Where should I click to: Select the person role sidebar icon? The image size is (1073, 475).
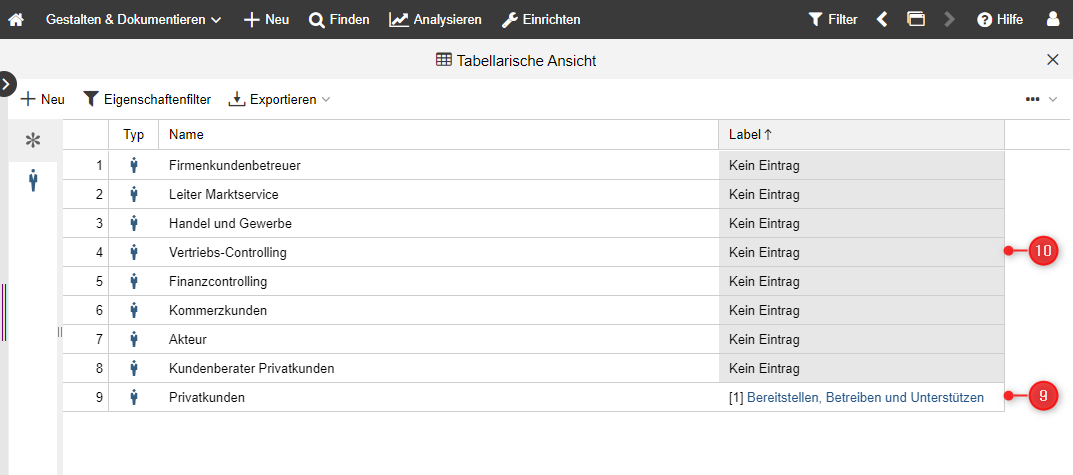pyautogui.click(x=33, y=181)
